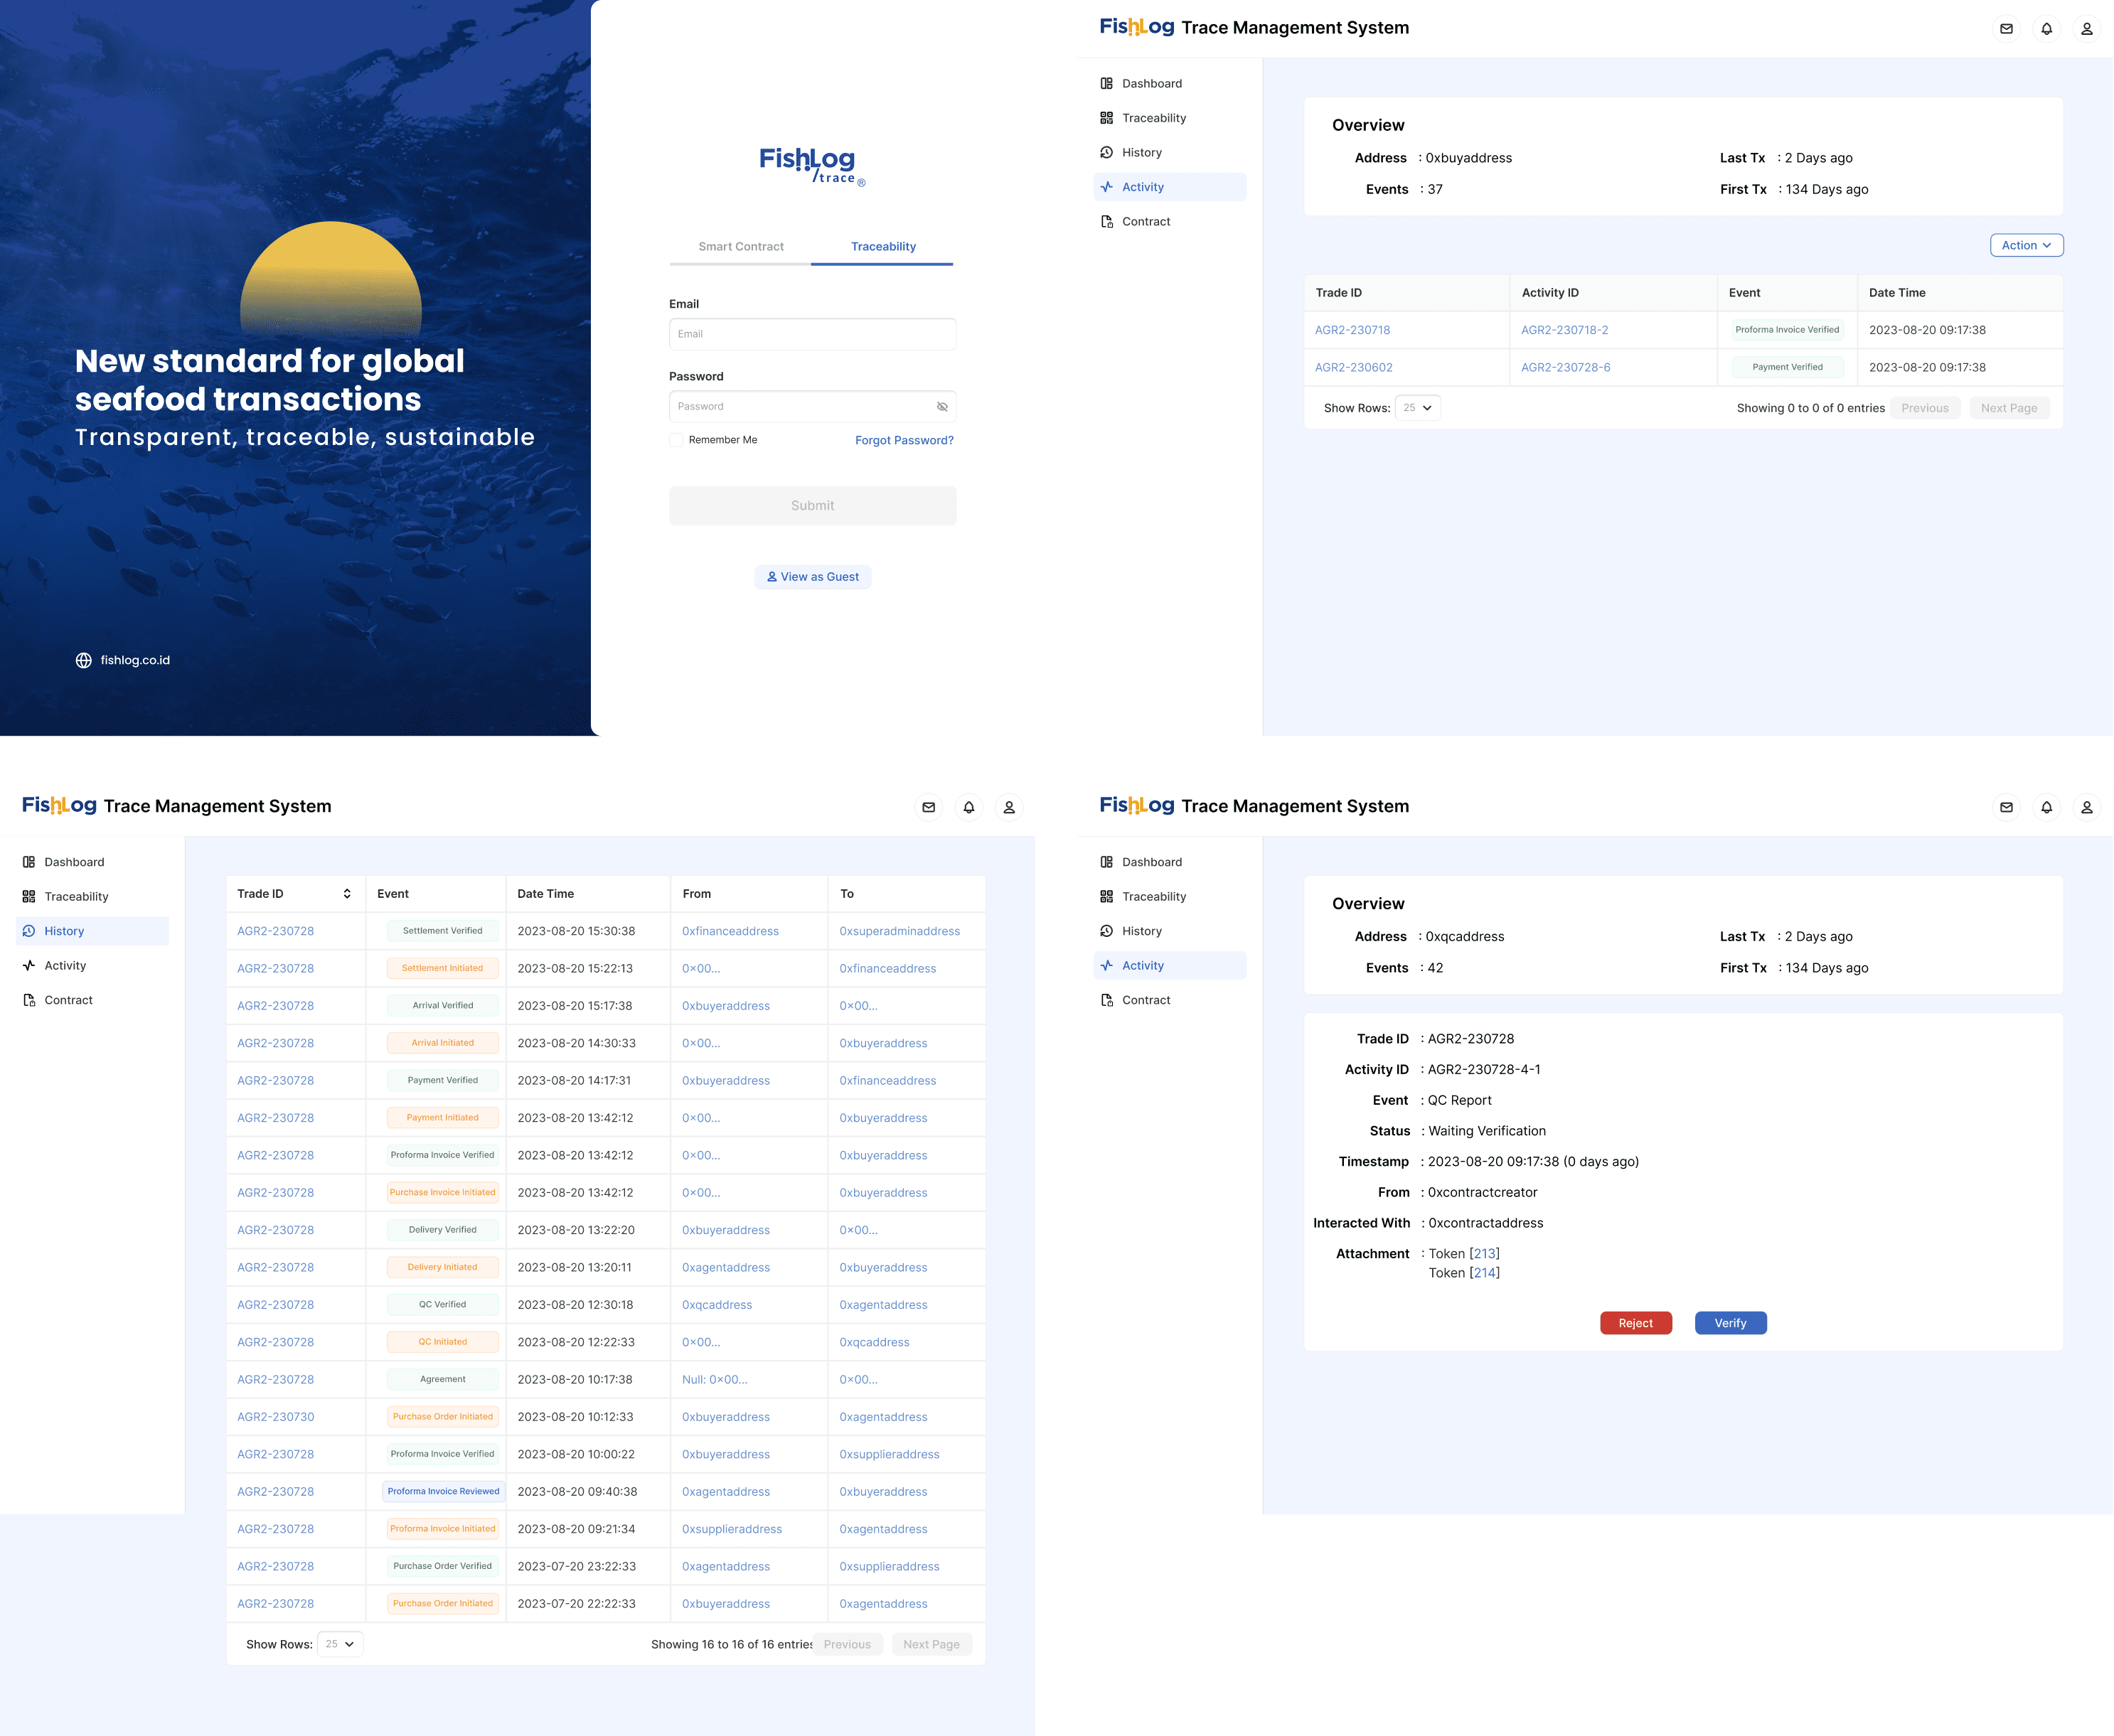
Task: Check the Remember Me checkbox
Action: 677,440
